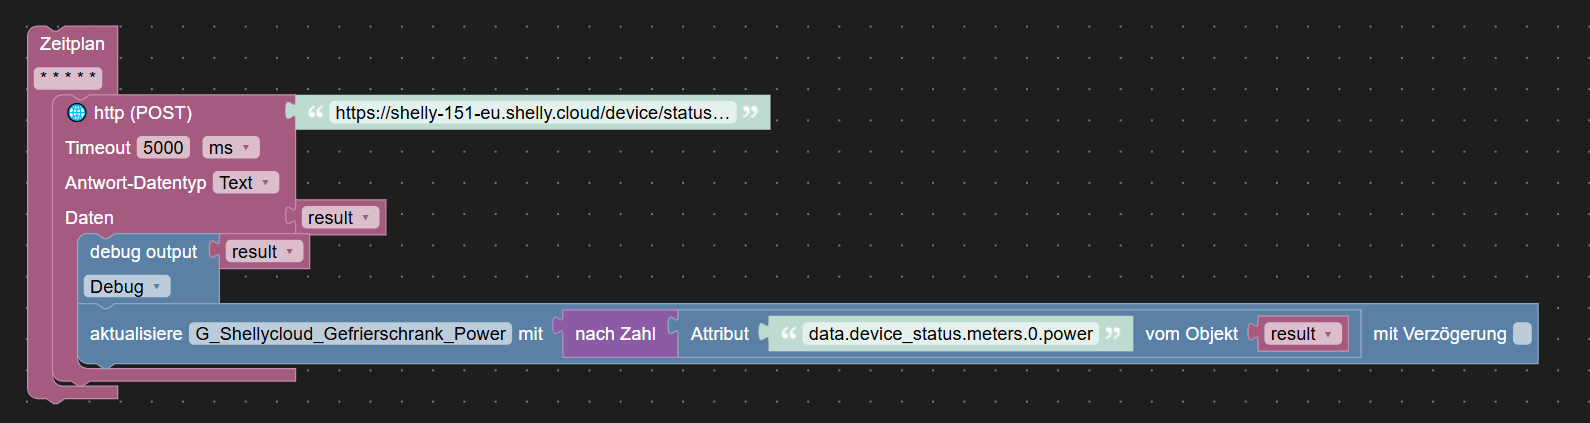Open result variable dropdown in debug output
This screenshot has height=423, width=1590.
264,252
